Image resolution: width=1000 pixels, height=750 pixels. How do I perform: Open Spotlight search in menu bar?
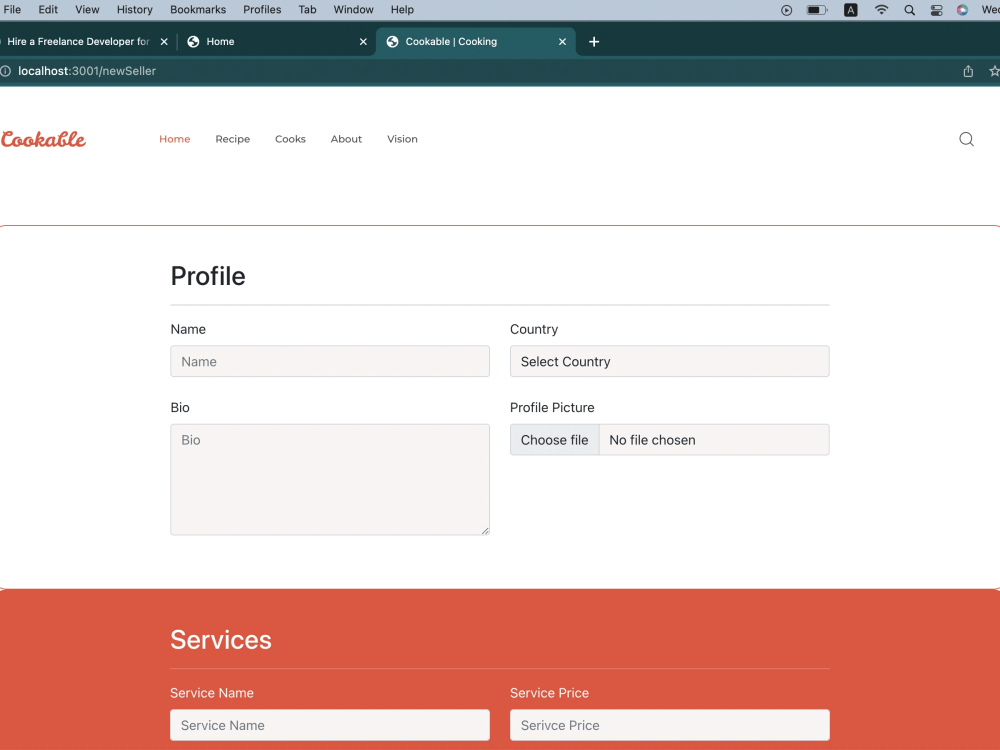click(x=909, y=10)
